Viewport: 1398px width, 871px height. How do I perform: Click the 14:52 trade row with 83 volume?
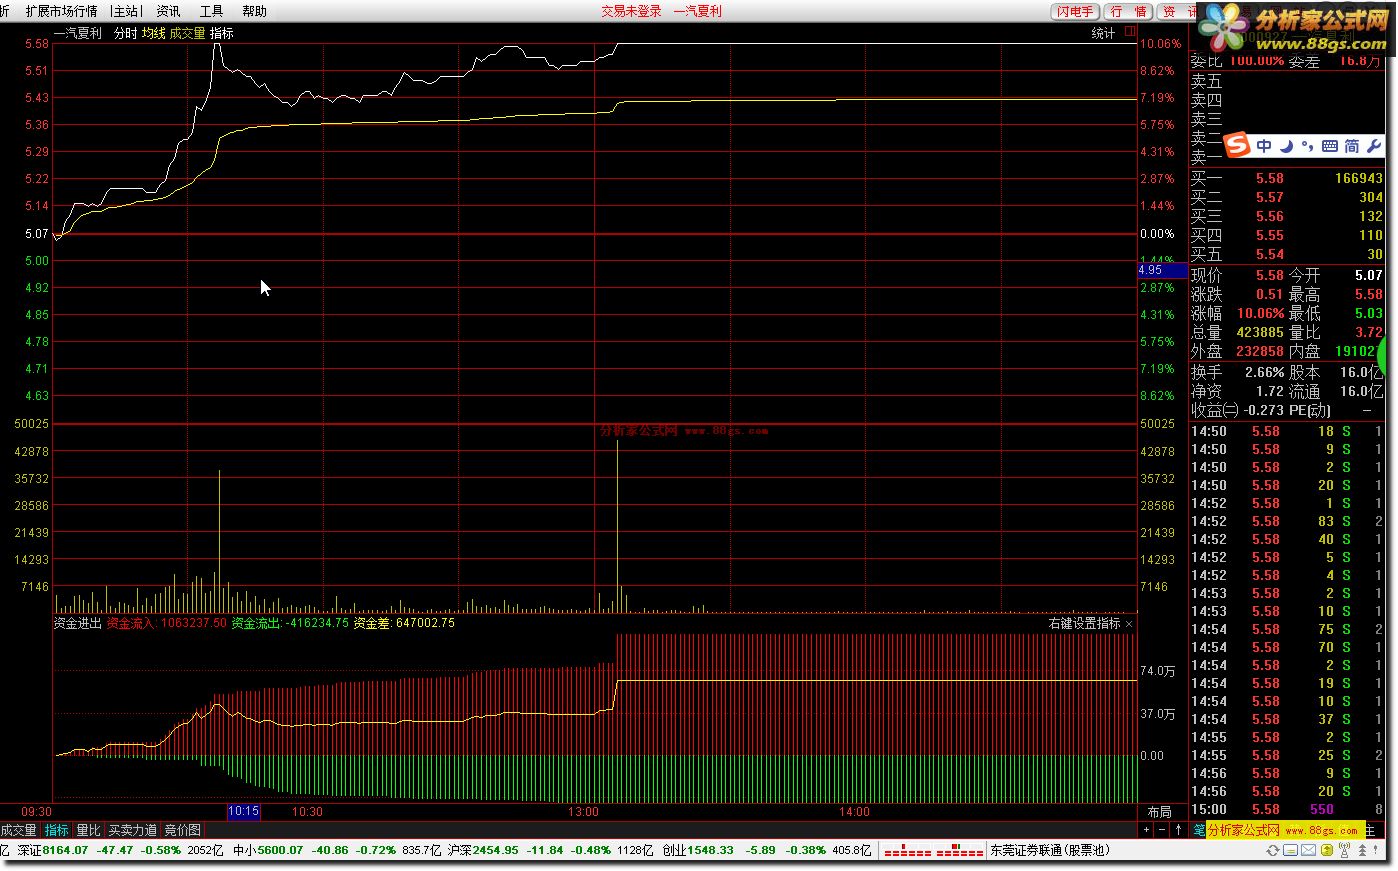[1287, 521]
